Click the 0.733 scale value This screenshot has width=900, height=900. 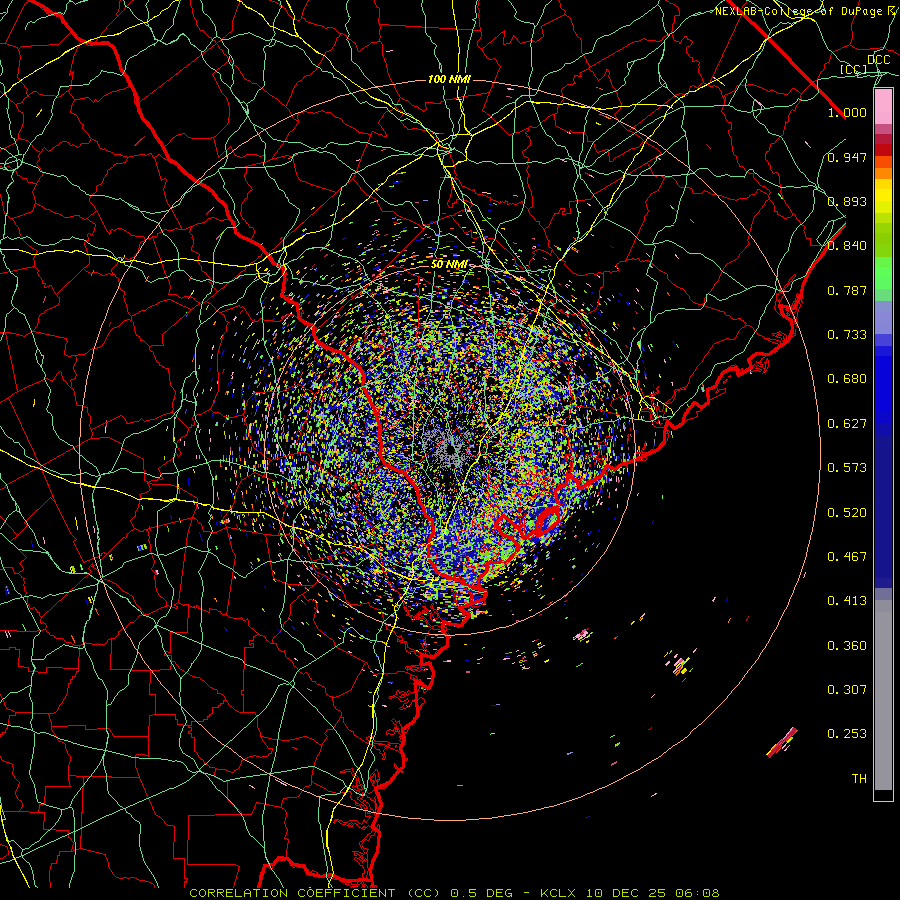[847, 335]
